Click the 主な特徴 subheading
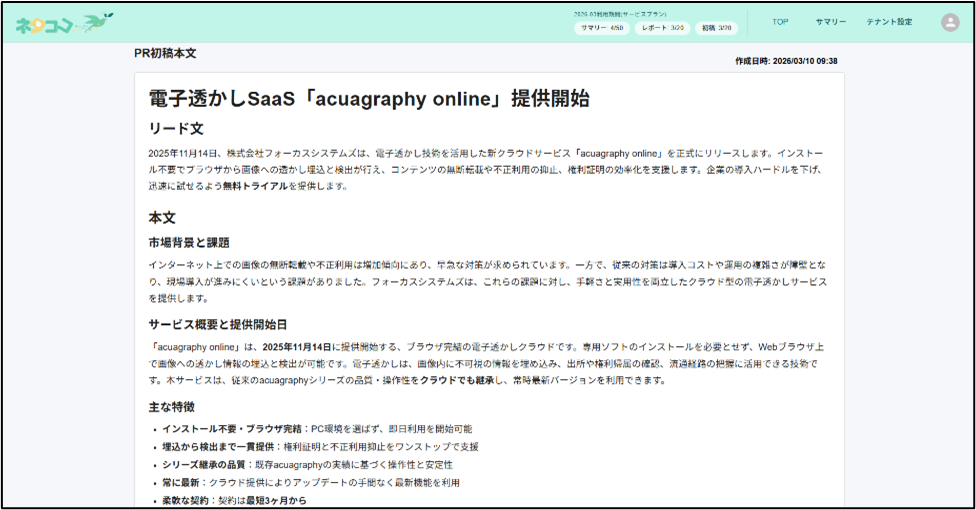Screen dimensions: 976x510 coord(172,407)
